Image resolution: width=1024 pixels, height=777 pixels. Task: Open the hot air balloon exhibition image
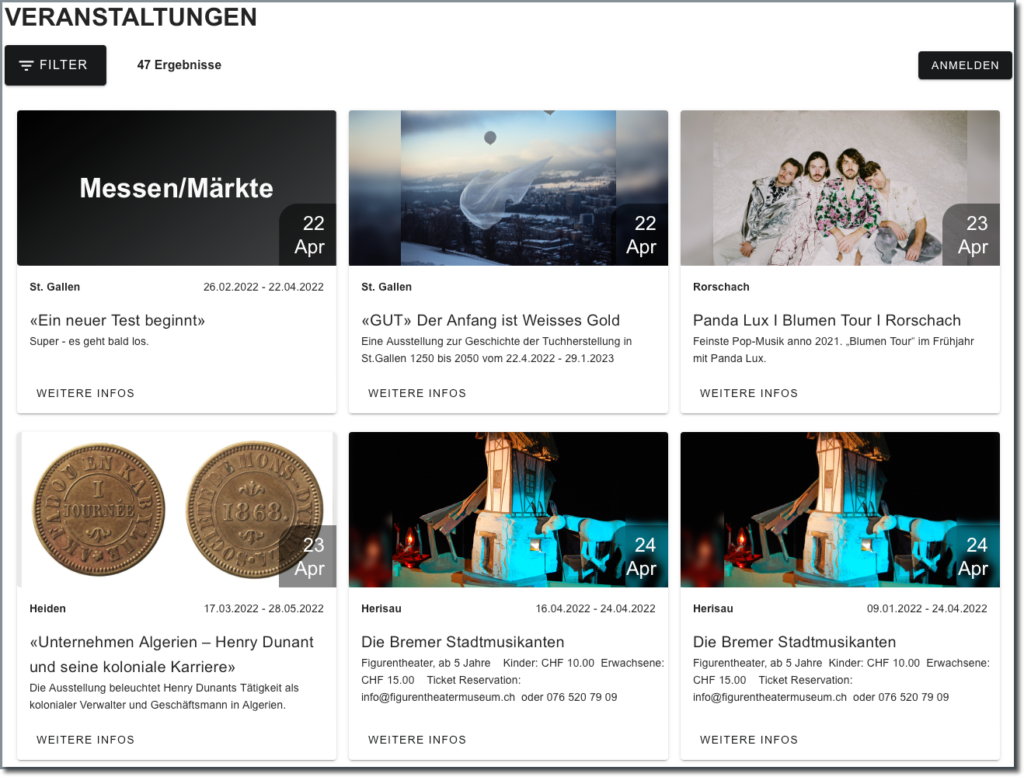507,187
